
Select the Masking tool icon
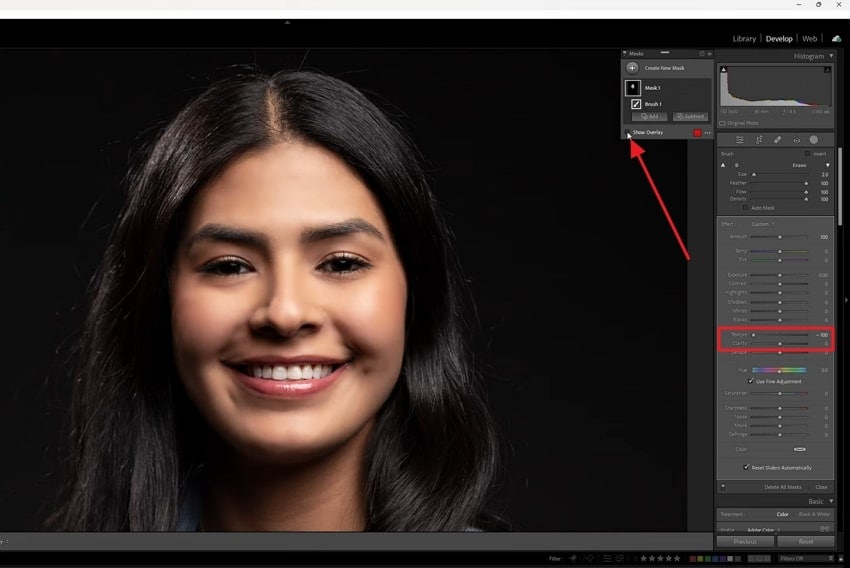click(814, 140)
